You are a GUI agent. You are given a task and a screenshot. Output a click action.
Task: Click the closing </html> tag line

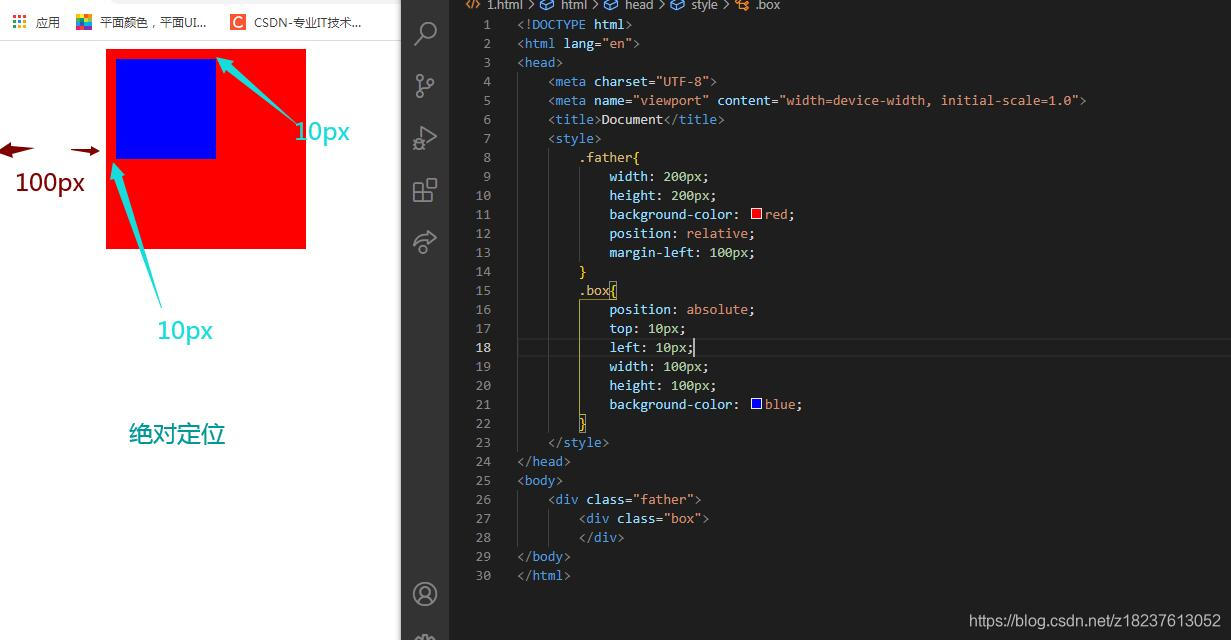click(544, 575)
